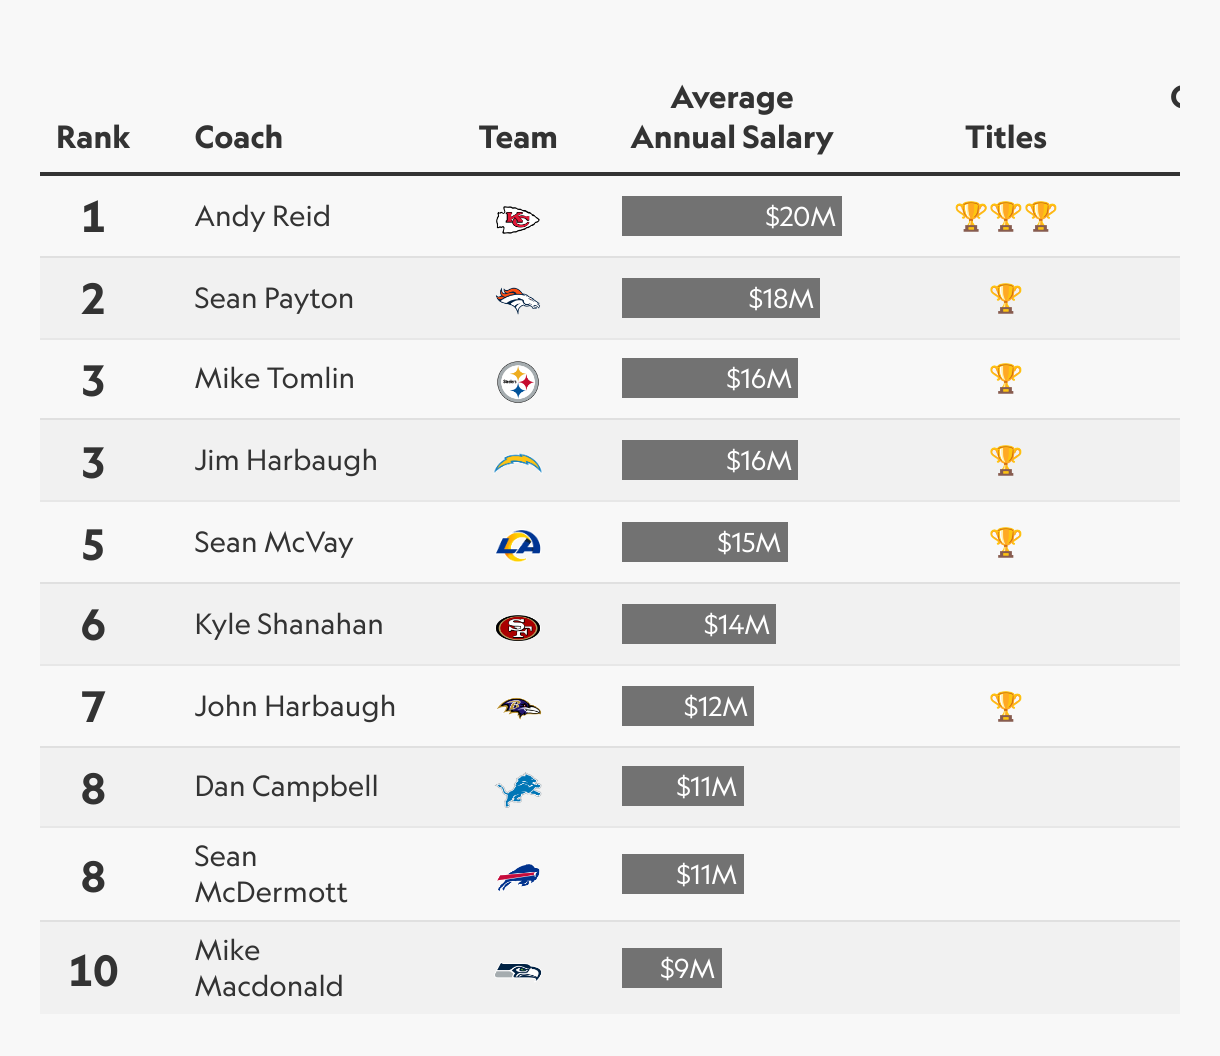
Task: Click the $20M salary bar
Action: (x=732, y=216)
